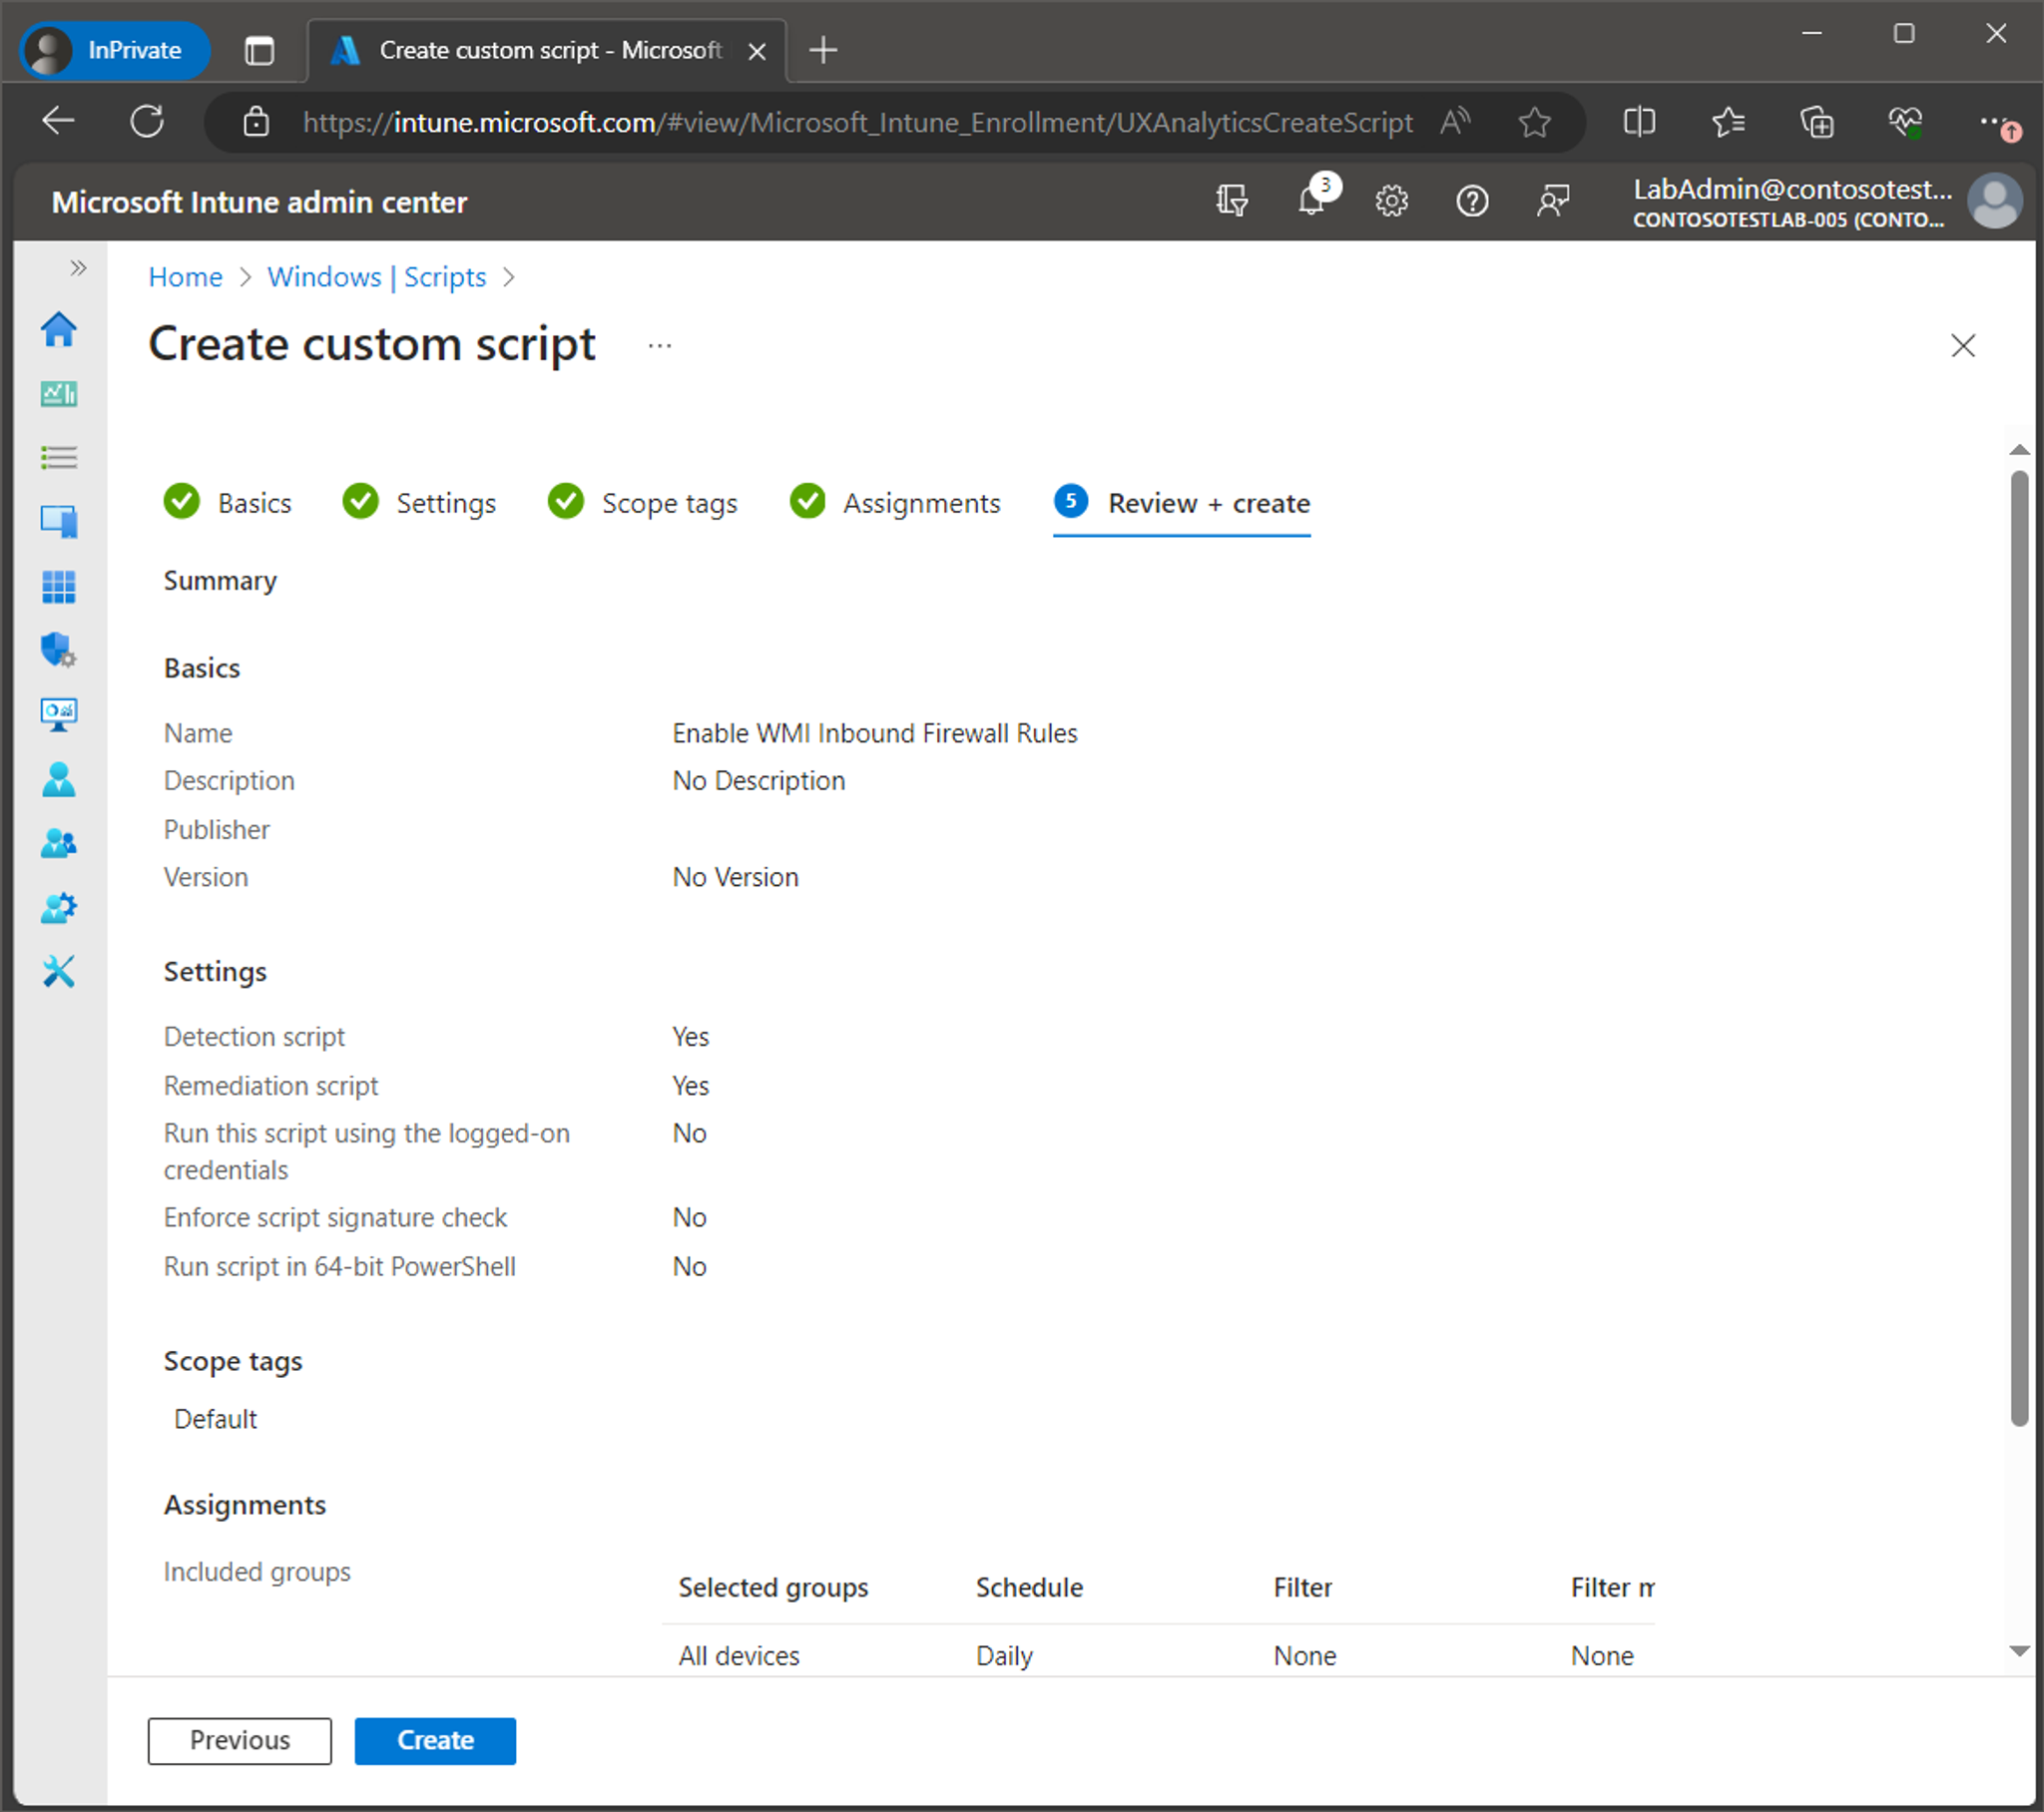Image resolution: width=2044 pixels, height=1812 pixels.
Task: Close the Create custom script blade
Action: 1962,346
